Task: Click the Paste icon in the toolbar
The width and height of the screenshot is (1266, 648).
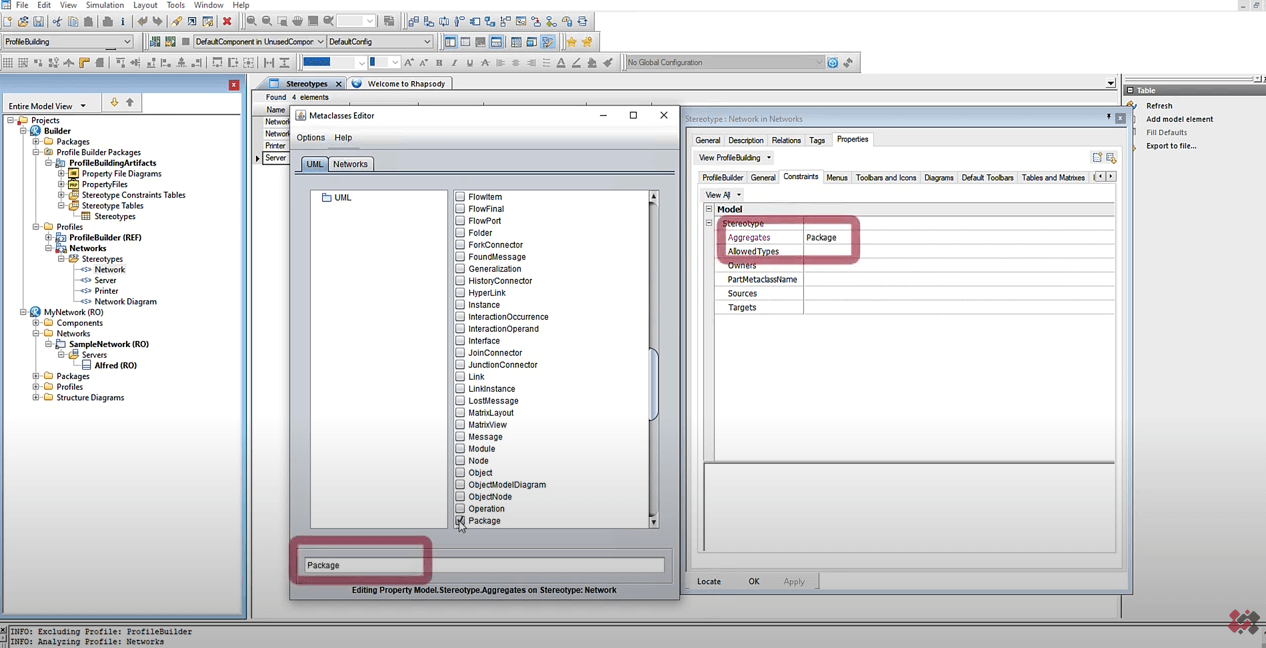Action: [x=89, y=21]
